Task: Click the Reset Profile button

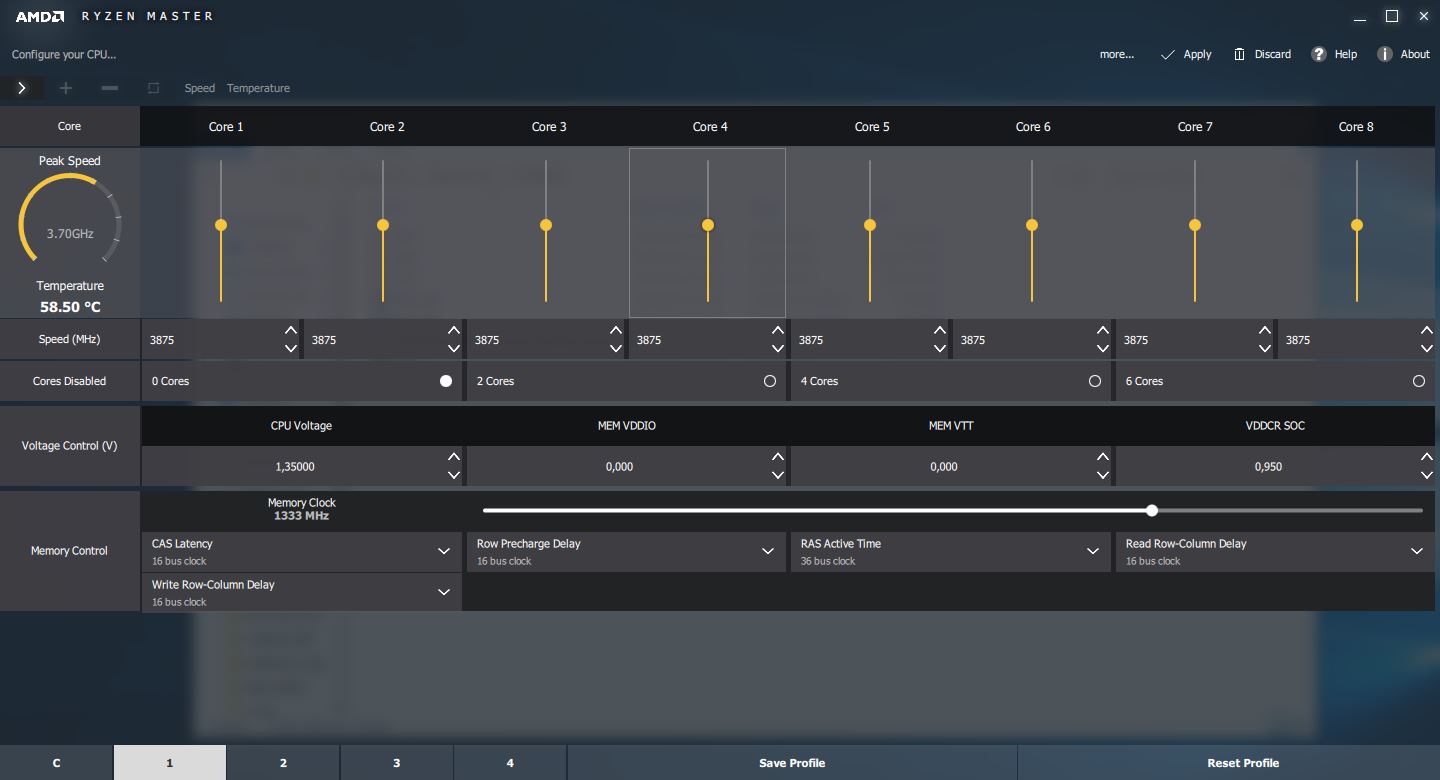Action: tap(1242, 763)
